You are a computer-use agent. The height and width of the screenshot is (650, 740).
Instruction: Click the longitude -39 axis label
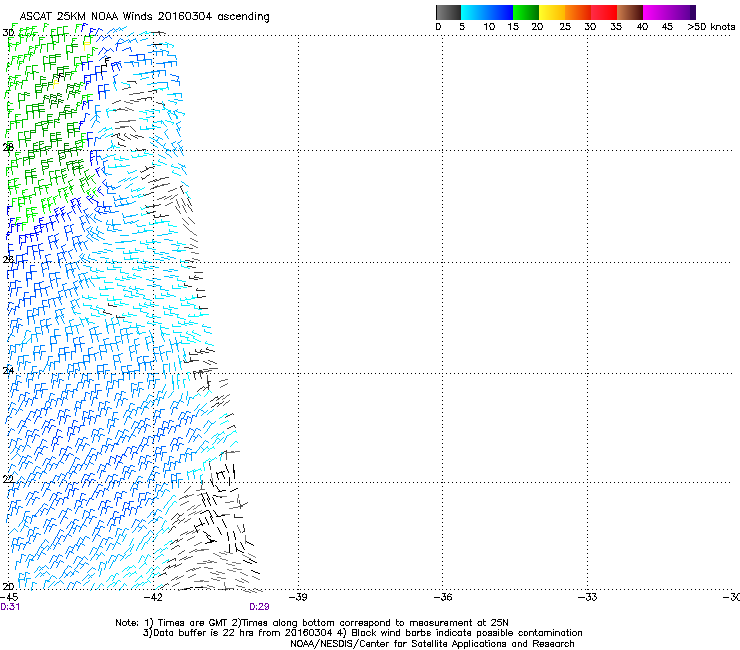[298, 597]
